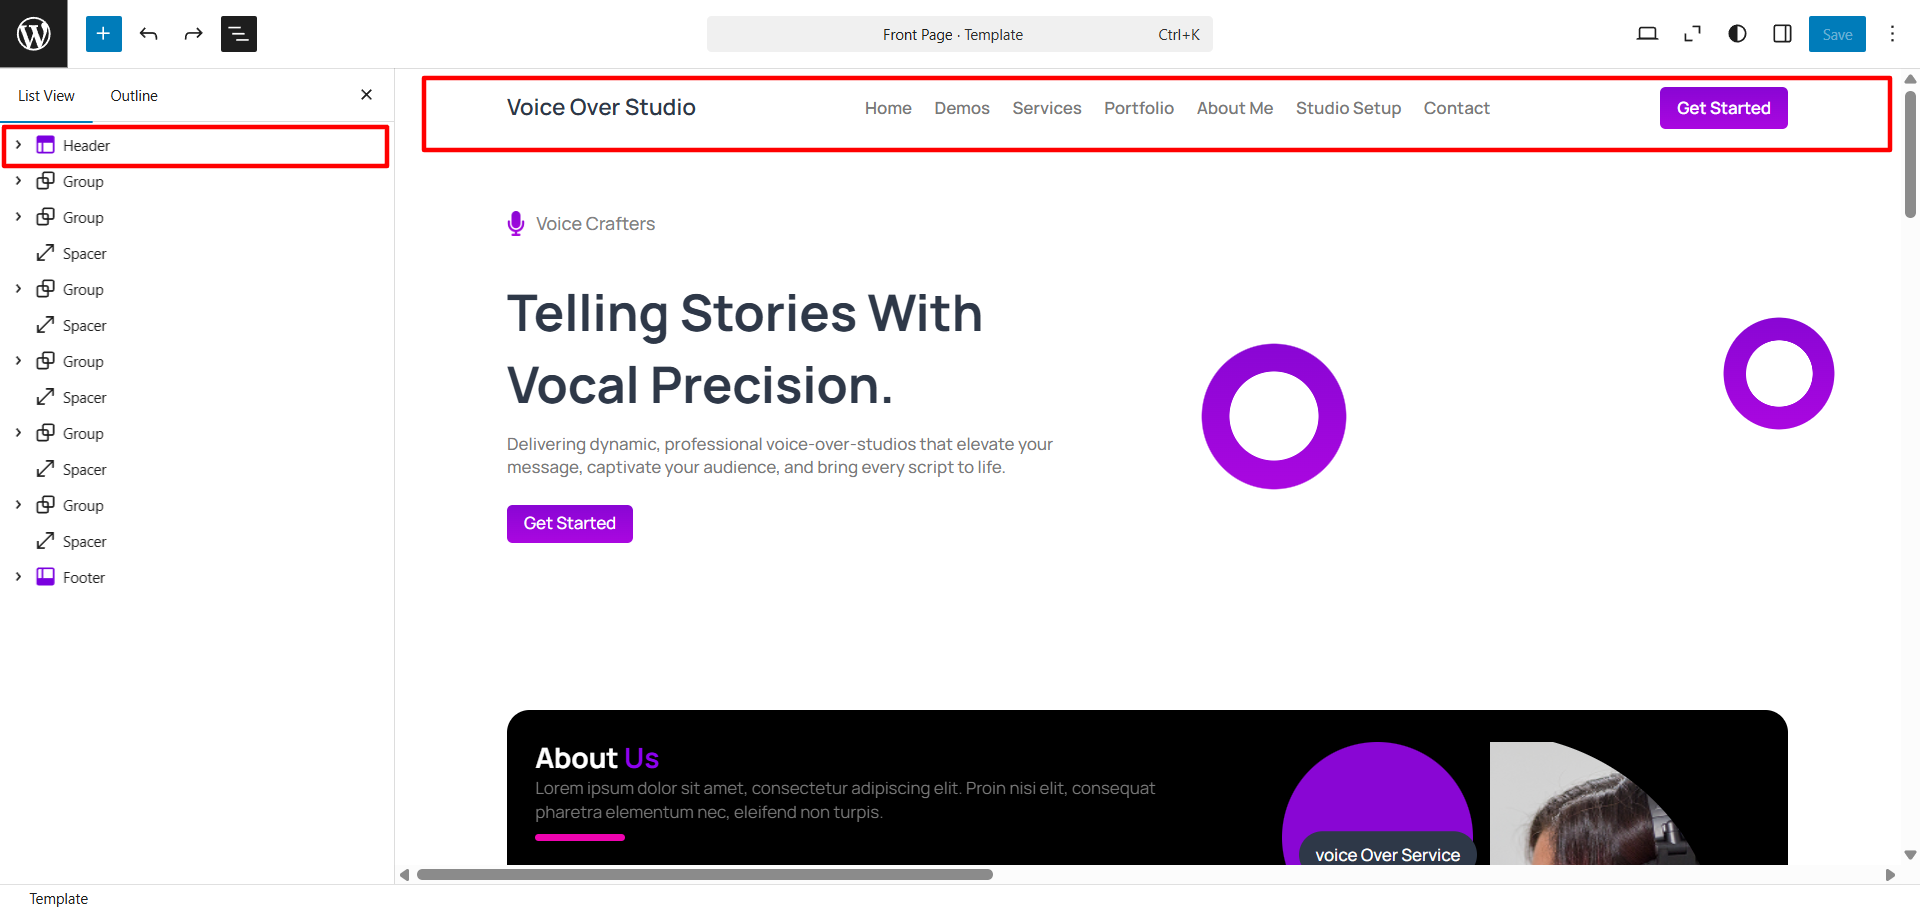Select the List View tab
1920x912 pixels.
point(46,96)
